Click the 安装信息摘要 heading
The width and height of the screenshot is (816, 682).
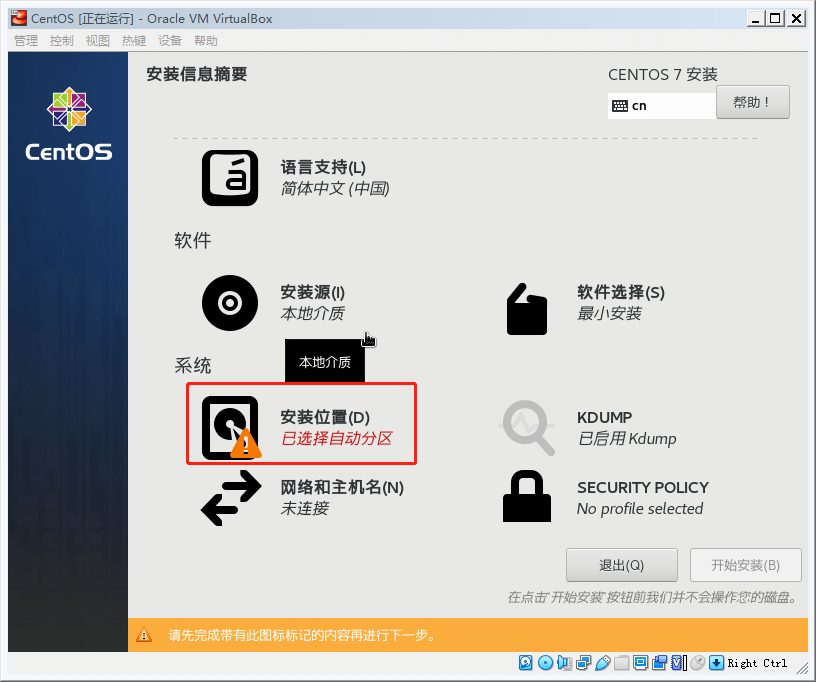point(197,74)
